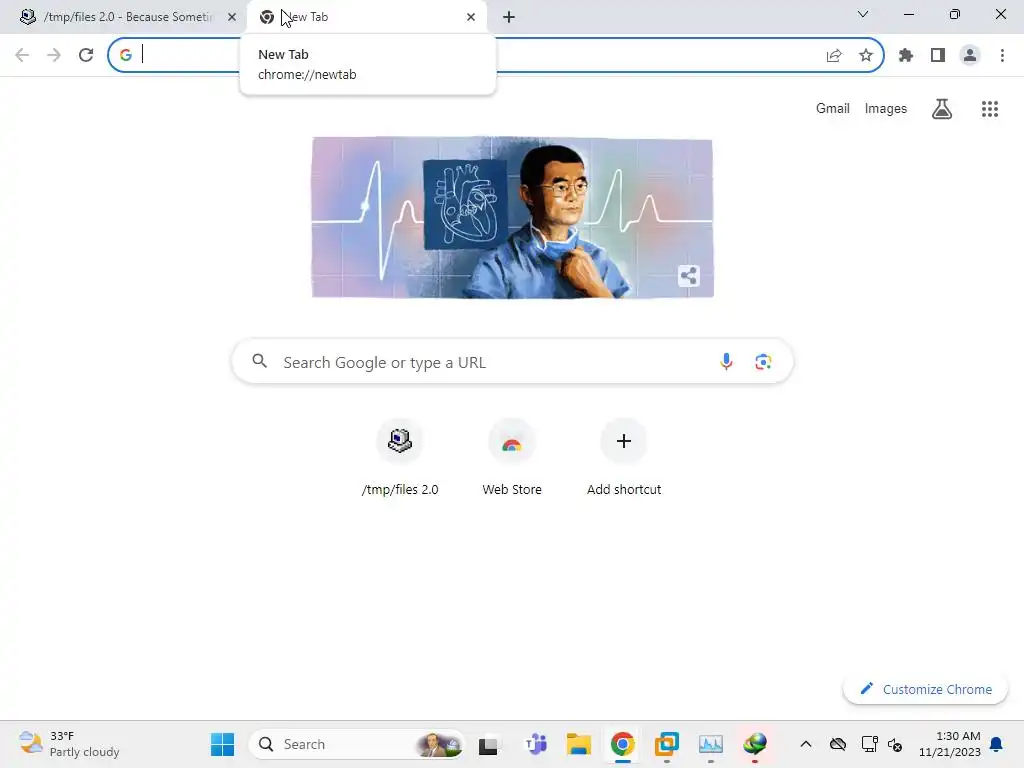Share this page from address bar
Image resolution: width=1024 pixels, height=768 pixels.
[x=834, y=56]
